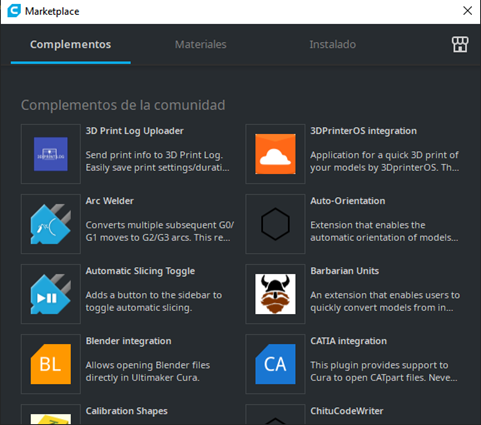
Task: Click 'An extension that enables users to' description
Action: tap(385, 301)
